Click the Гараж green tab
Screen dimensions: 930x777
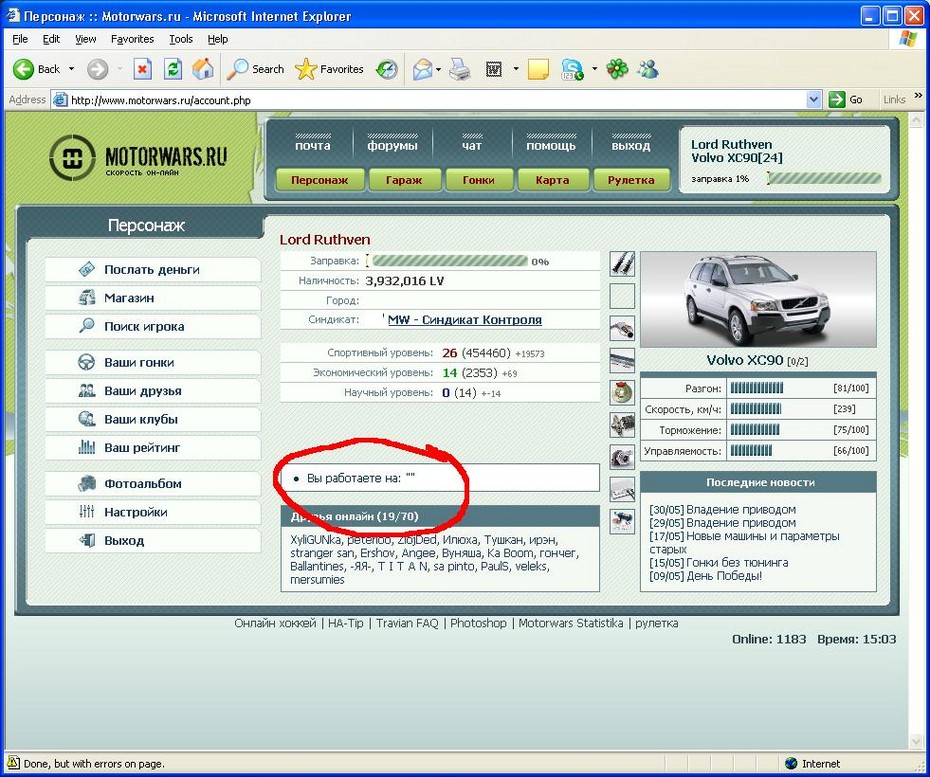pos(405,180)
